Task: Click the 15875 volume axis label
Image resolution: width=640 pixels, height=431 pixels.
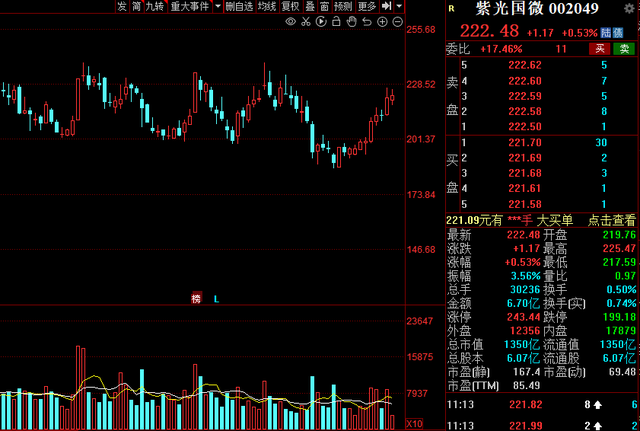Action: click(420, 357)
